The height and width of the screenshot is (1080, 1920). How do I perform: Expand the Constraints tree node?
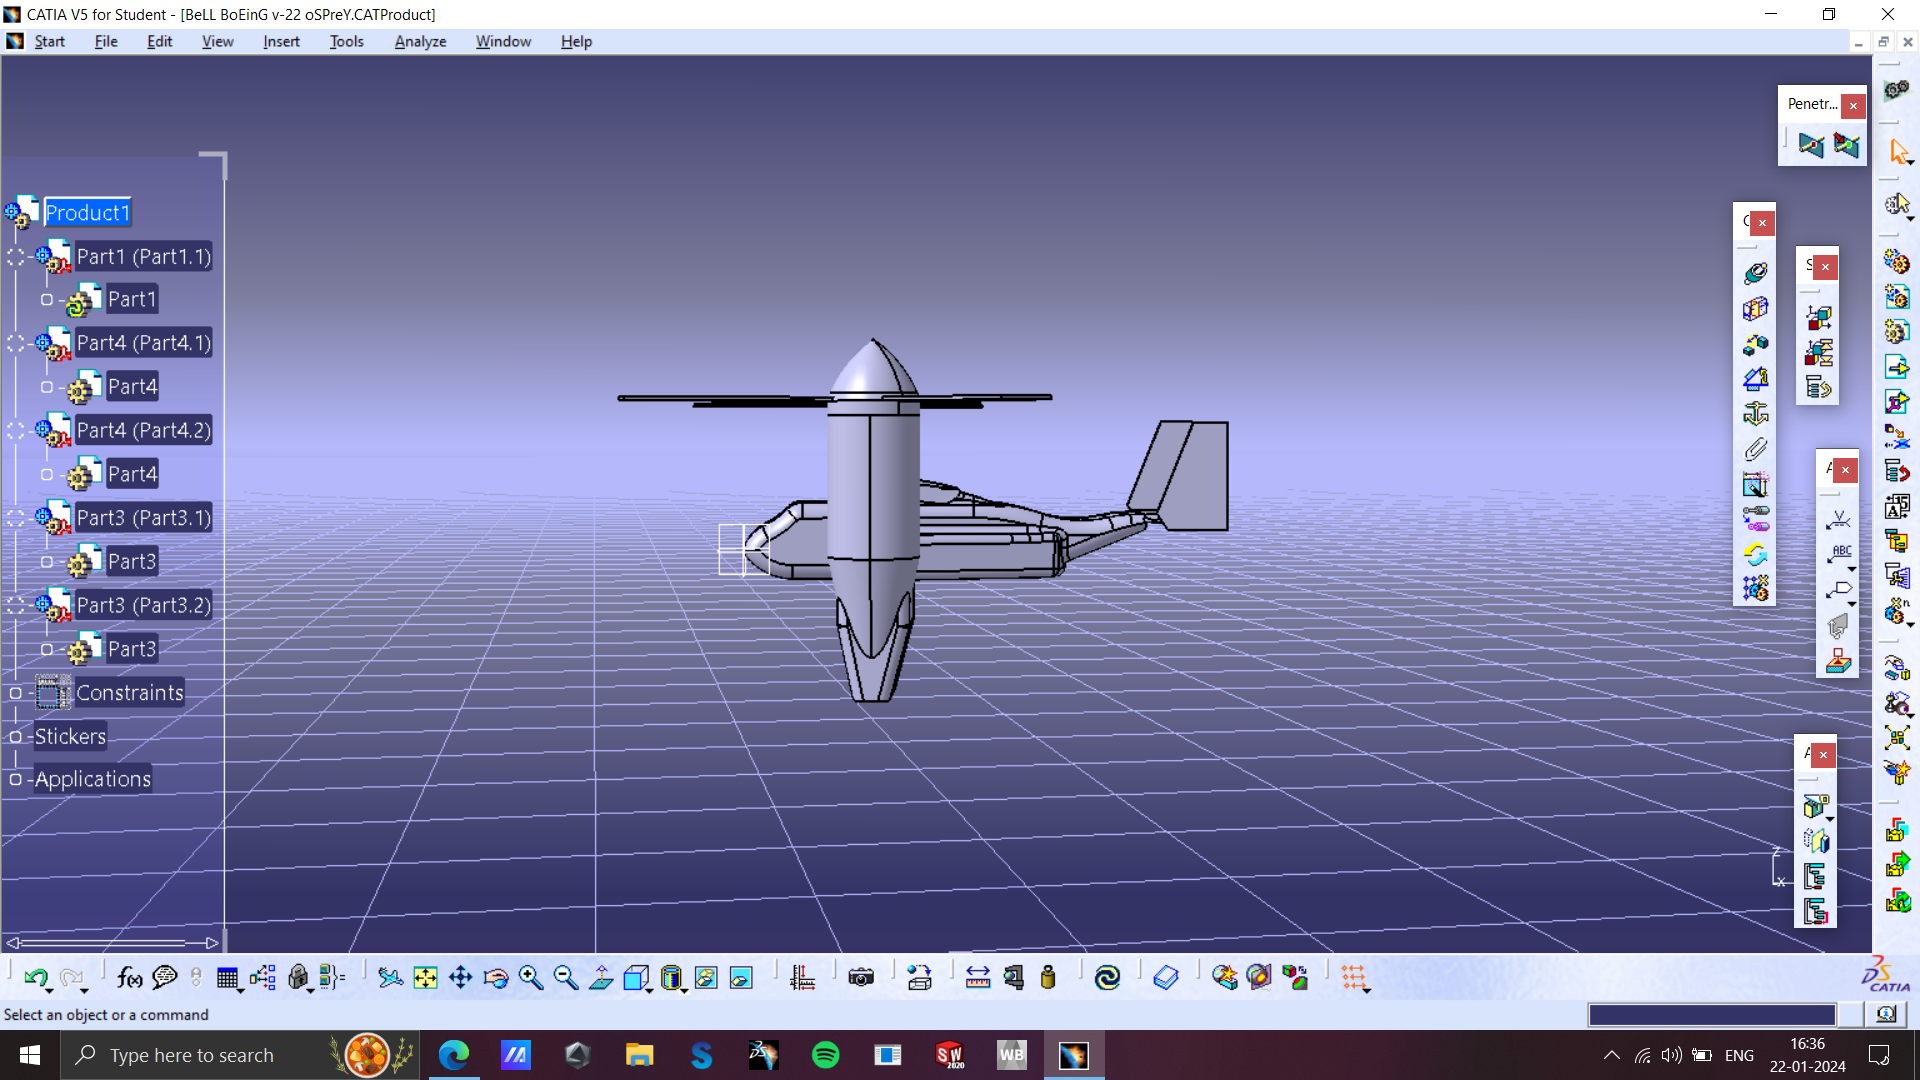click(15, 693)
